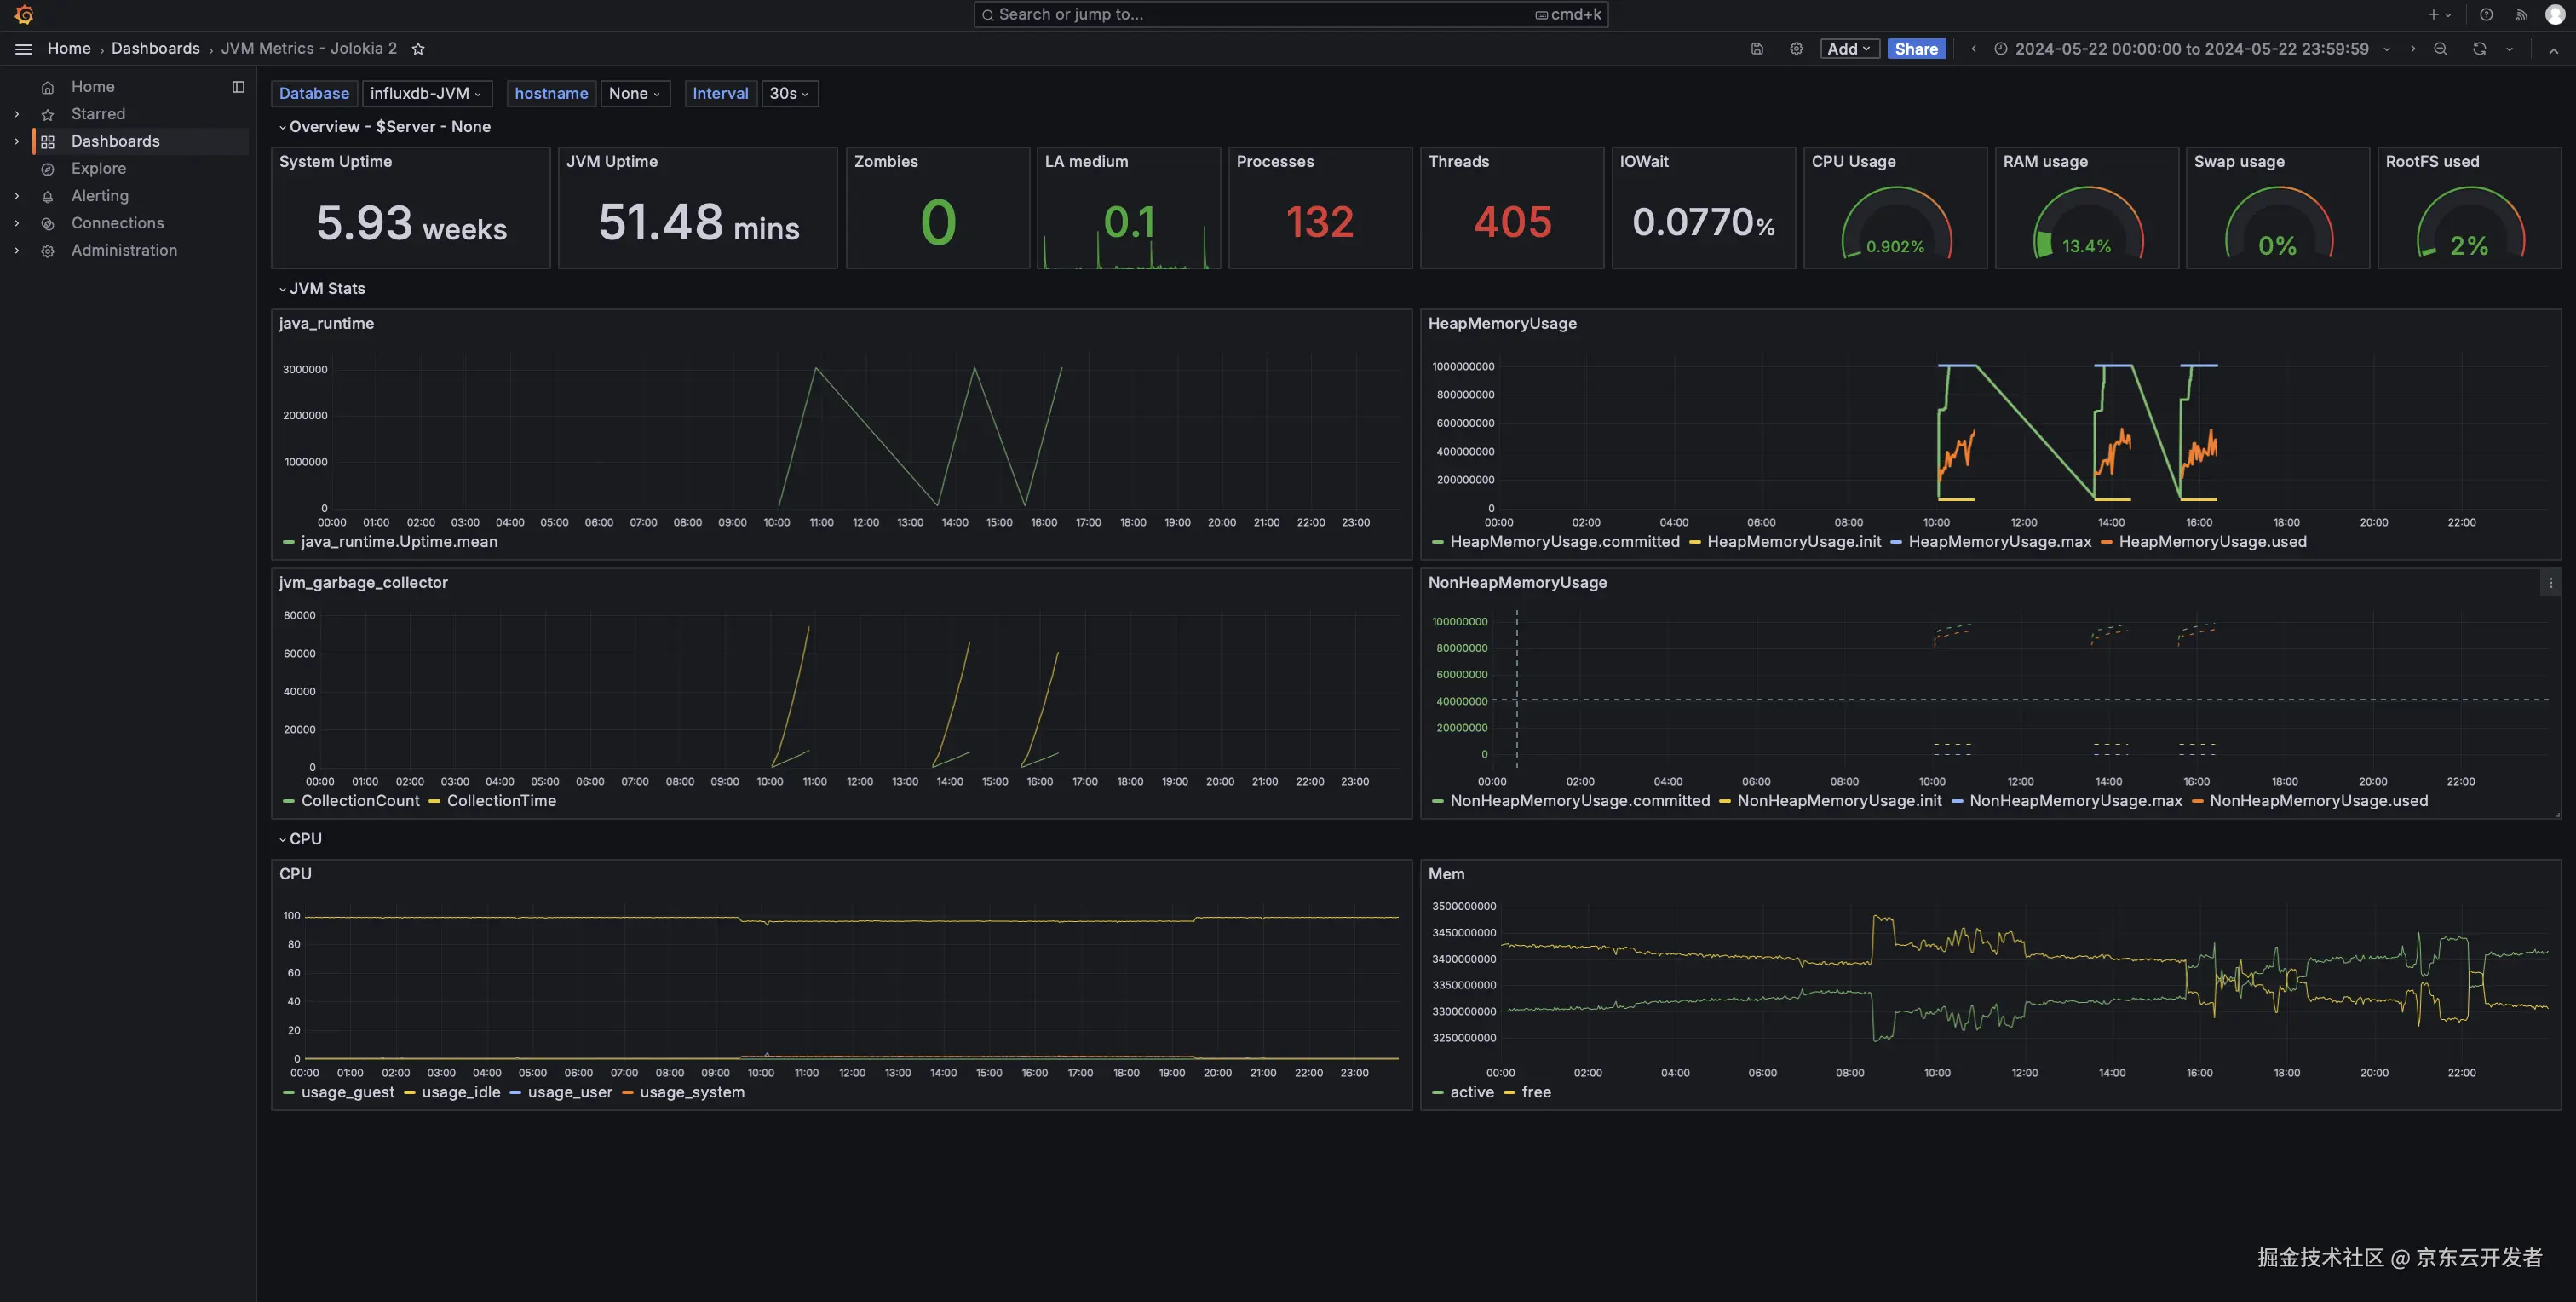Open the 30s interval dropdown
The height and width of the screenshot is (1302, 2576).
tap(788, 94)
